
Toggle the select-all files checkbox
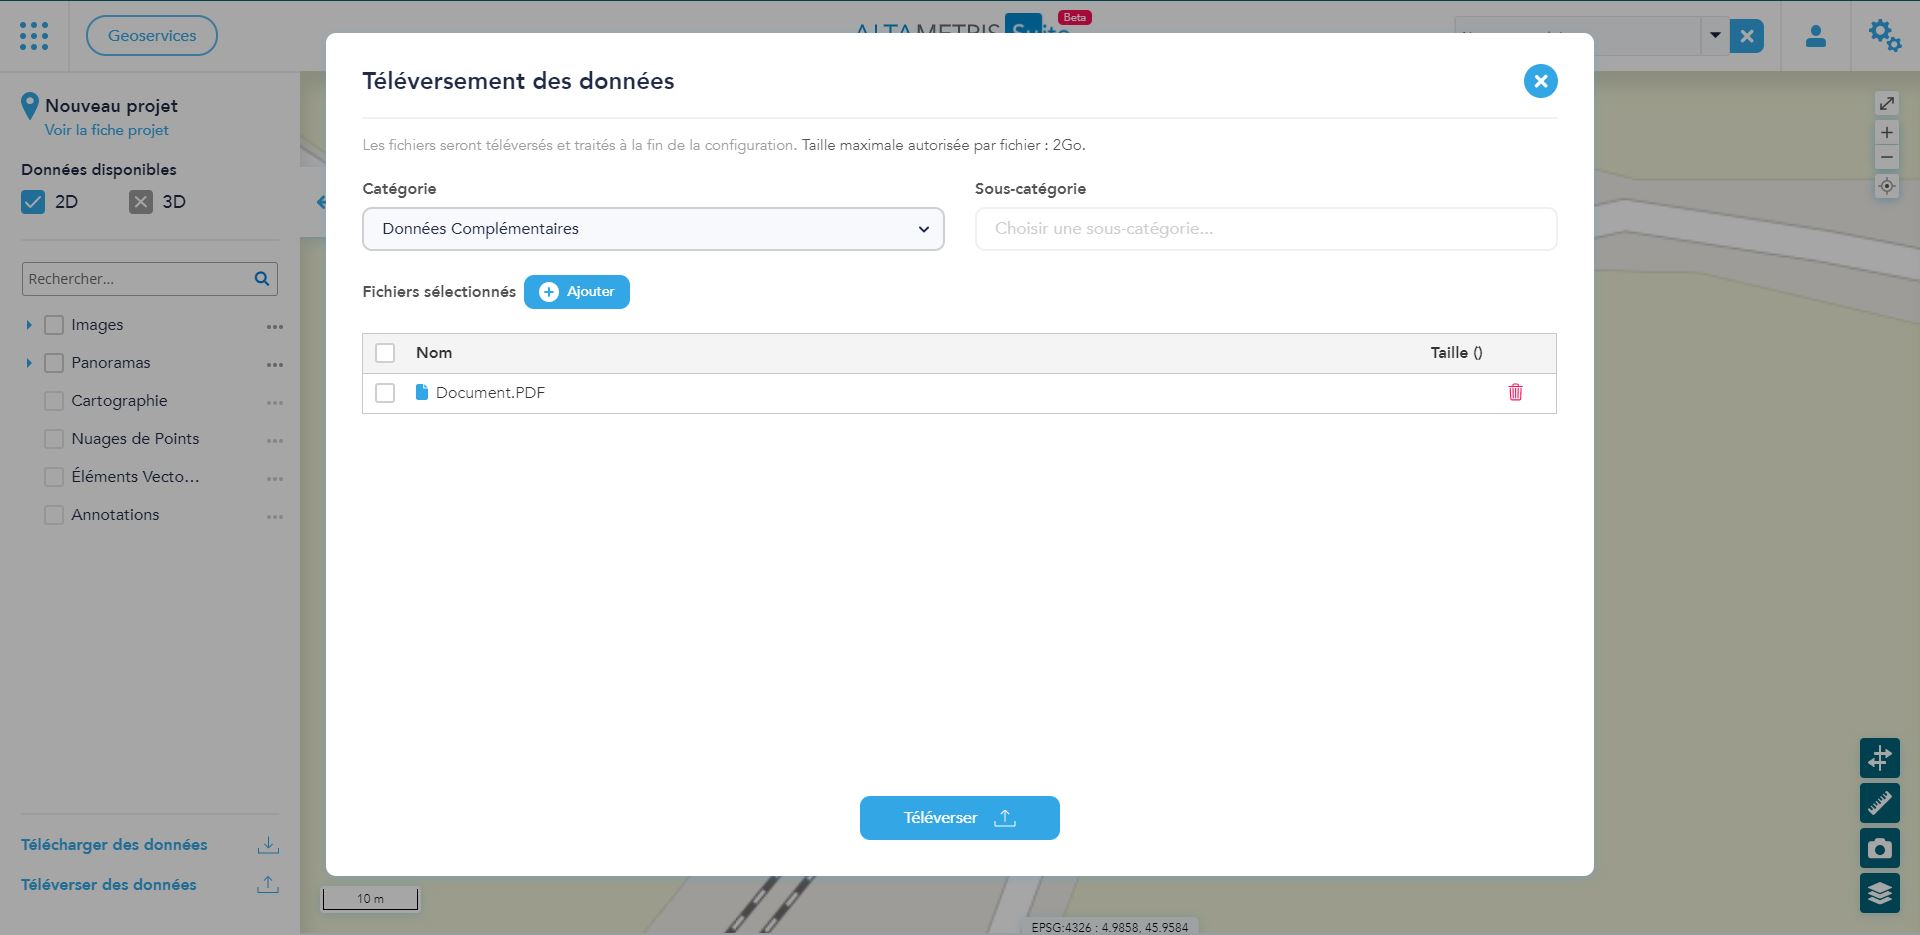pyautogui.click(x=385, y=353)
